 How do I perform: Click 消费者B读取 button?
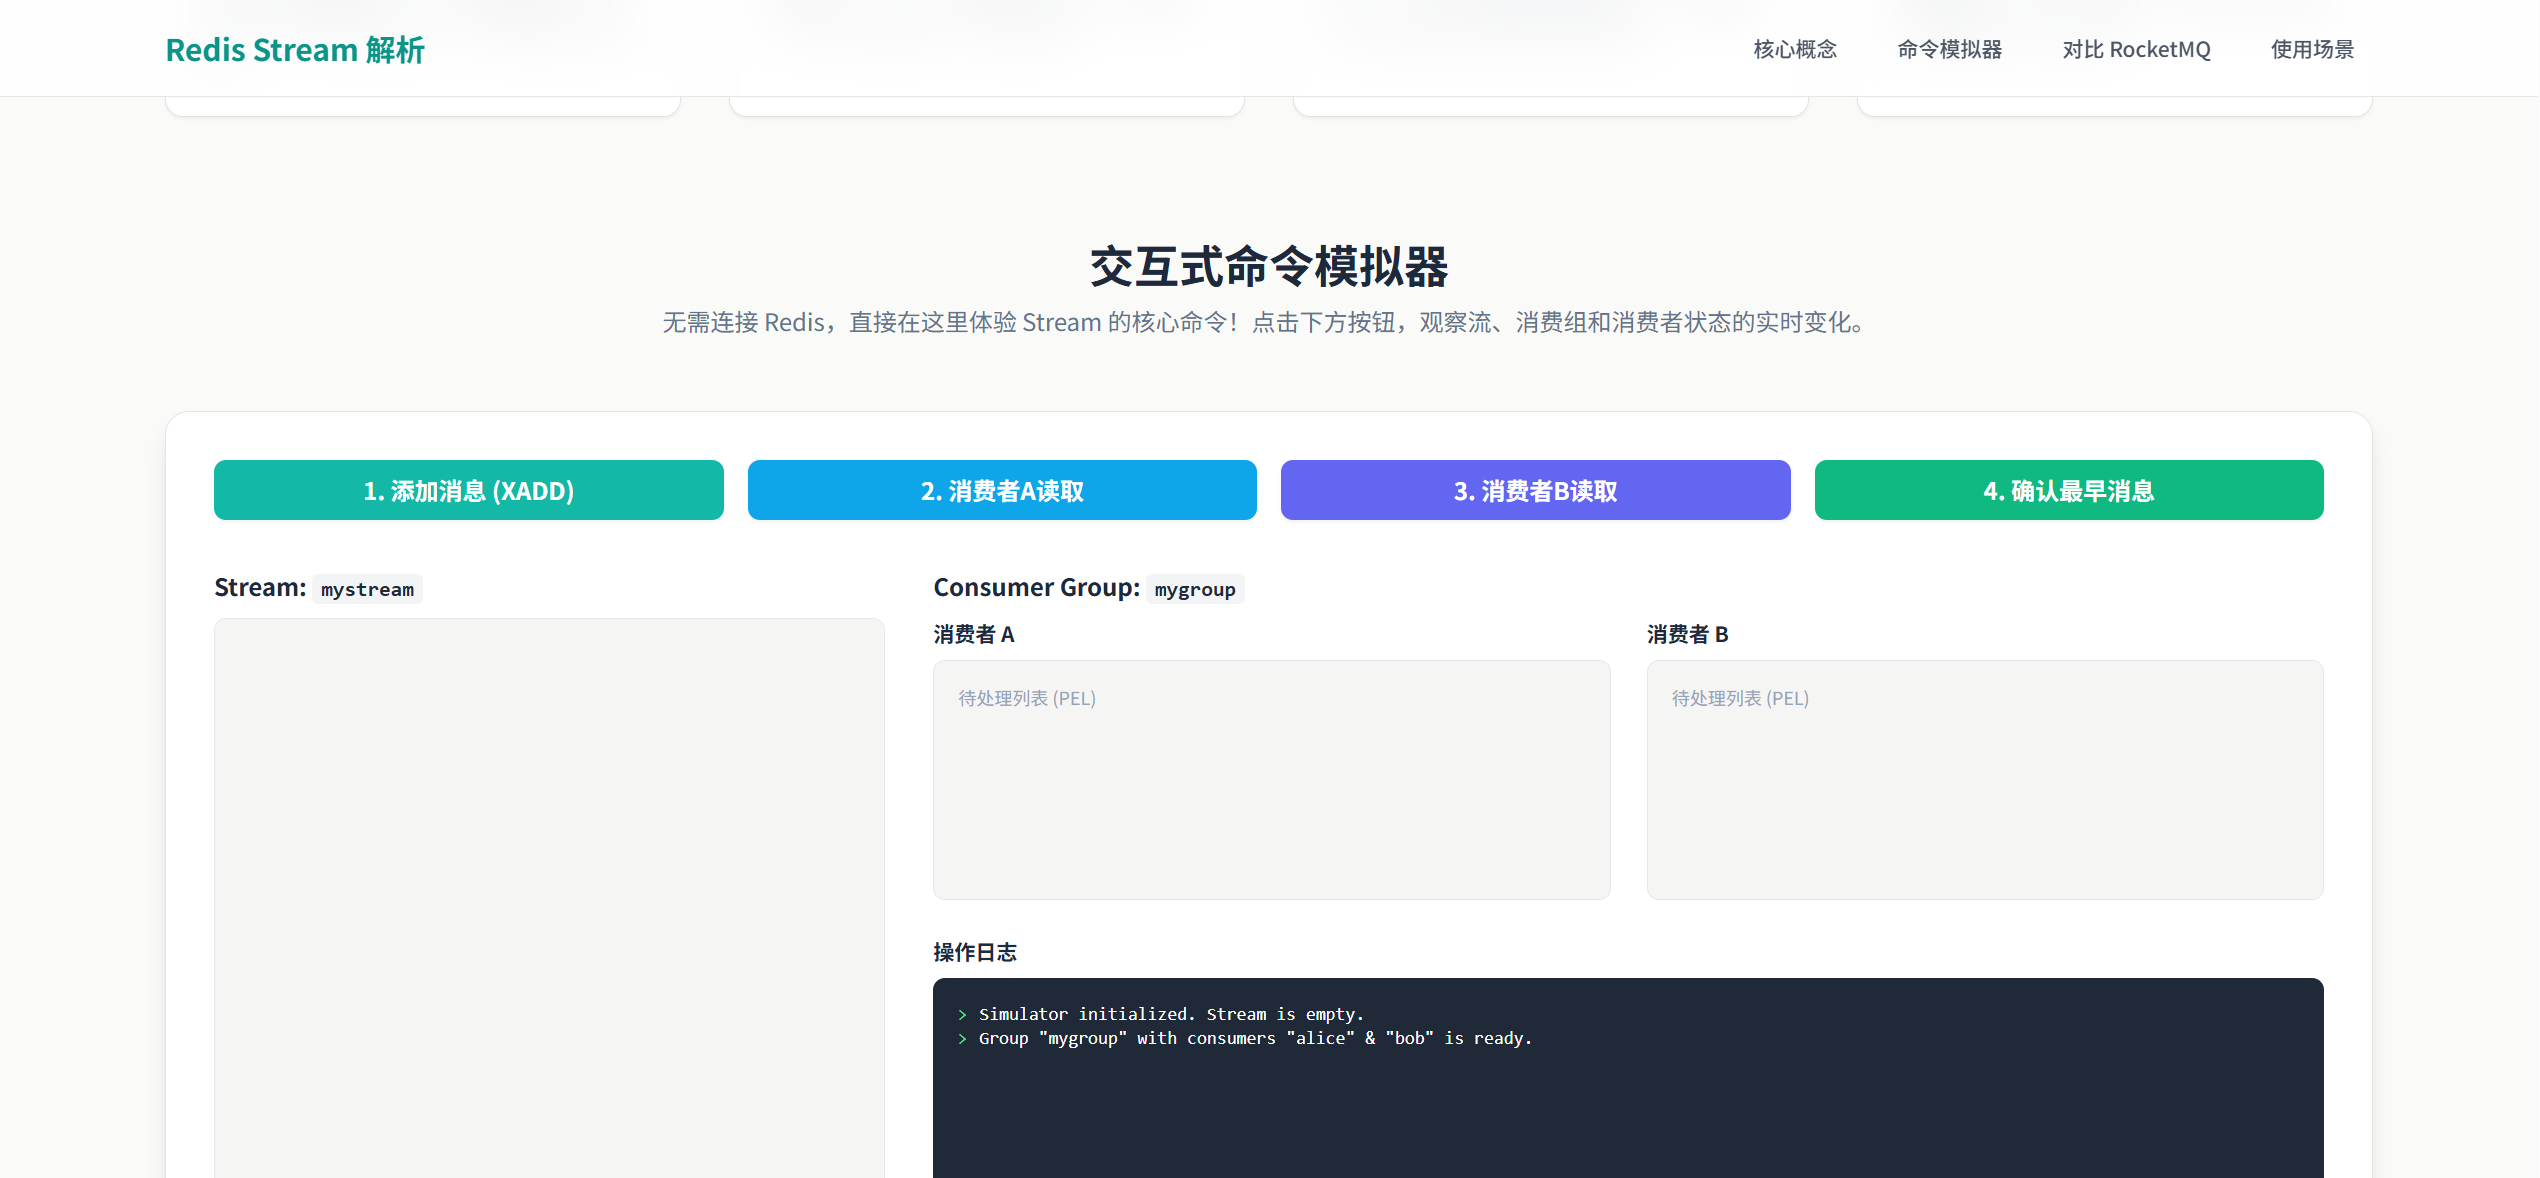coord(1535,490)
